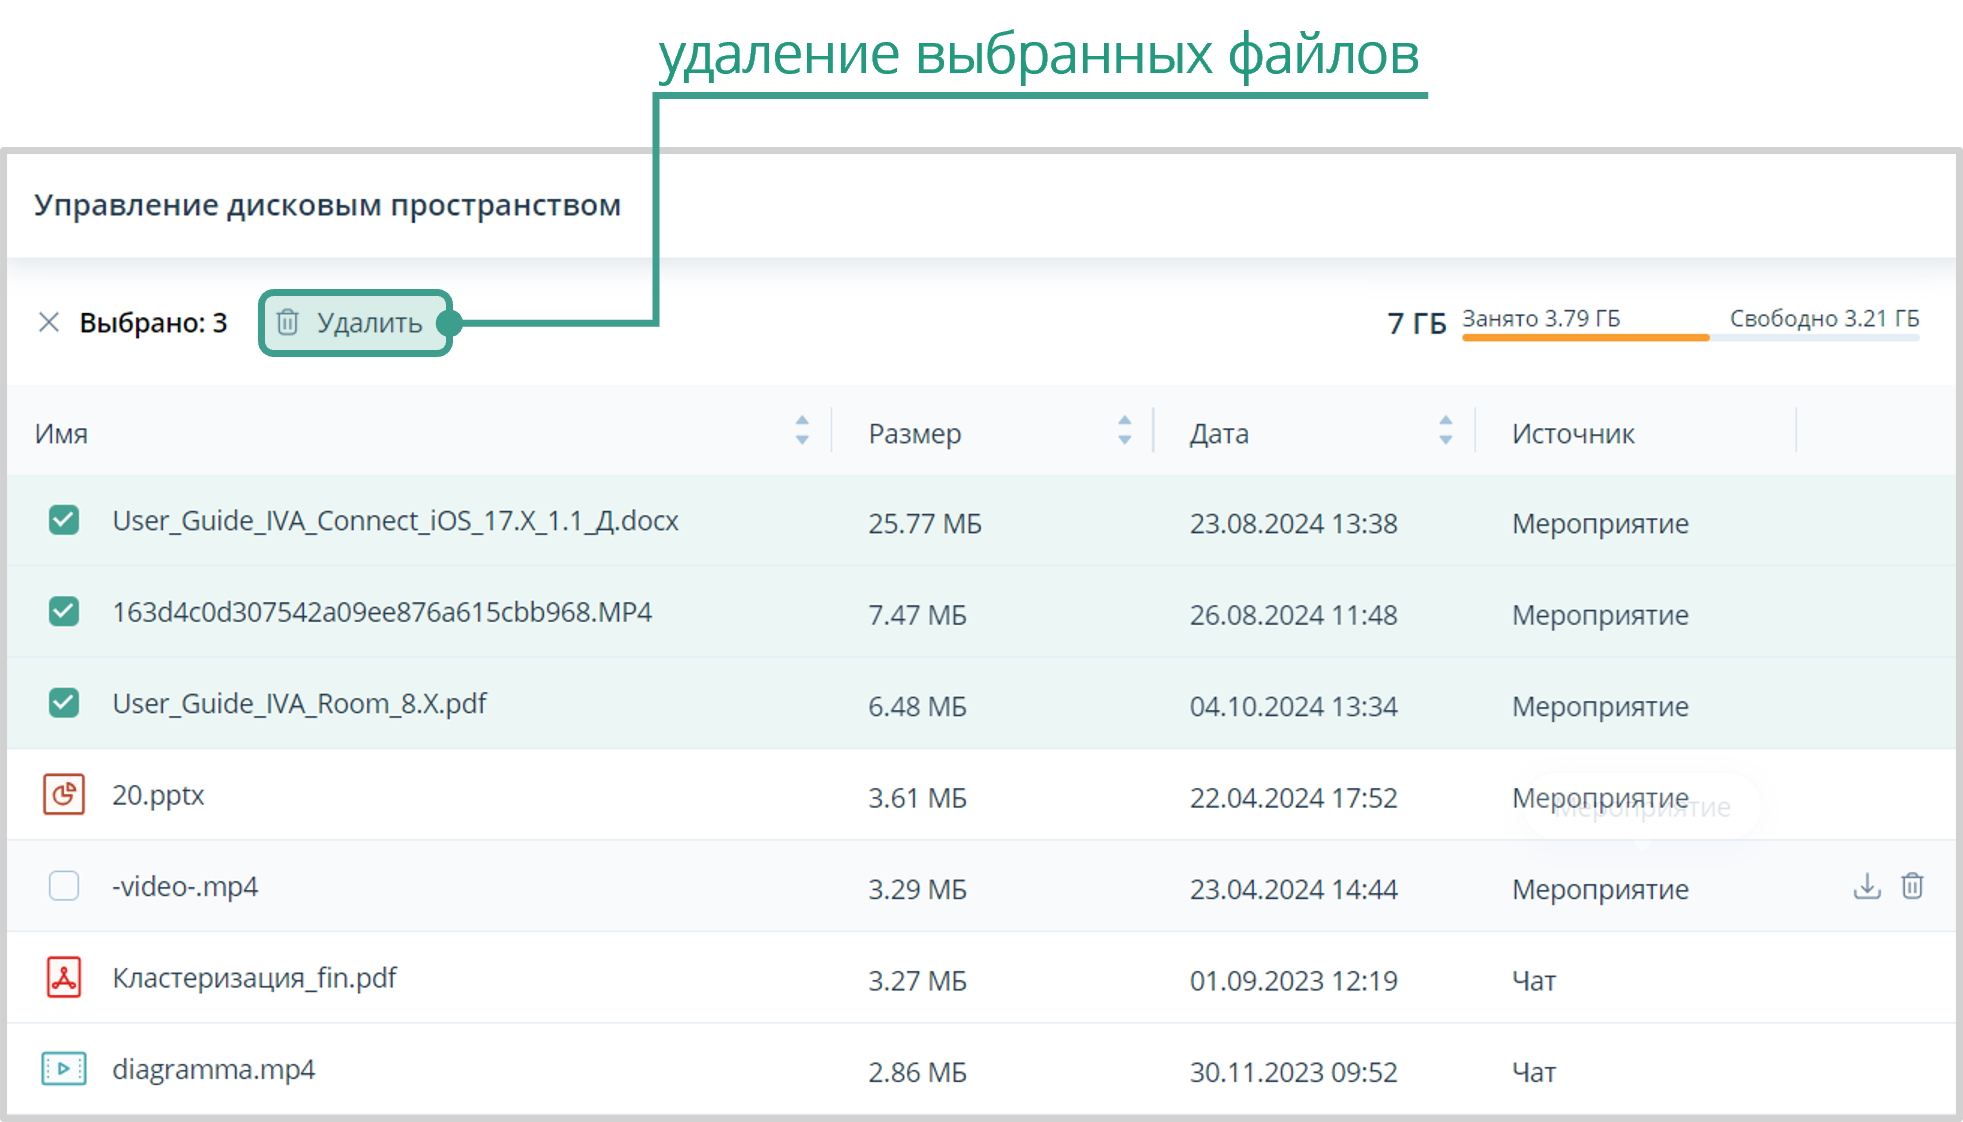Sort by date using the Дата arrows
This screenshot has height=1122, width=1963.
(1445, 430)
